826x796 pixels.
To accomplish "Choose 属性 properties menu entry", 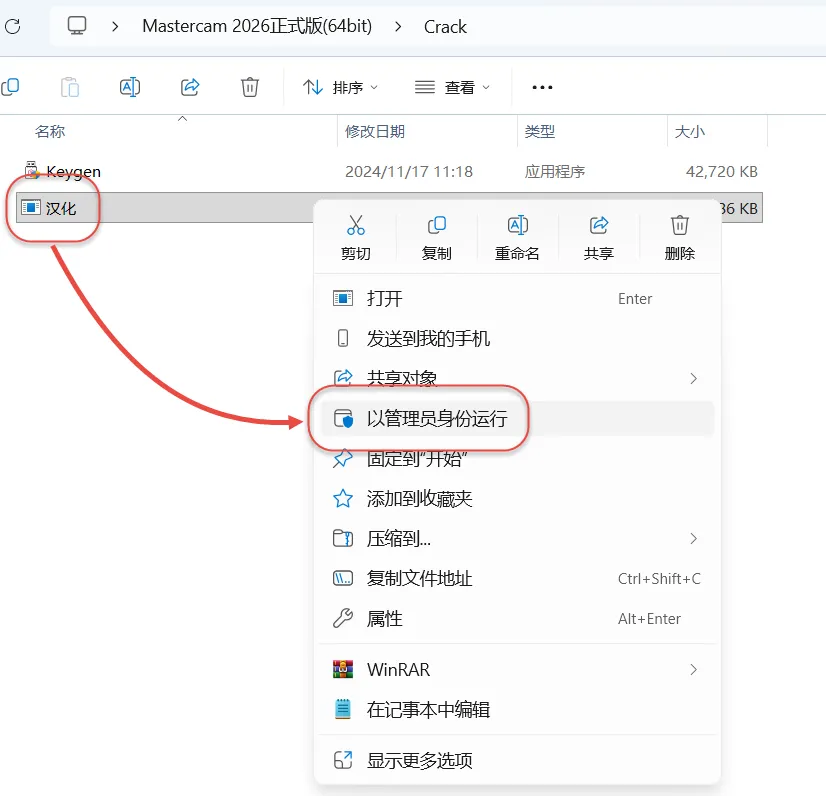I will pyautogui.click(x=517, y=618).
